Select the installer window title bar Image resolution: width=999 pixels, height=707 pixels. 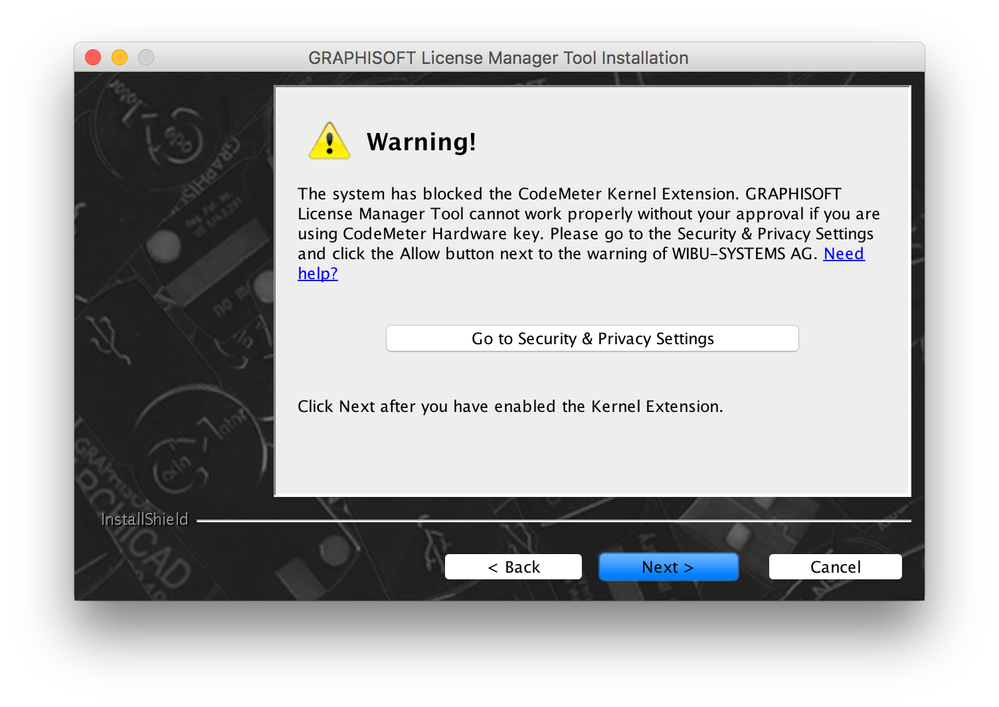coord(499,58)
